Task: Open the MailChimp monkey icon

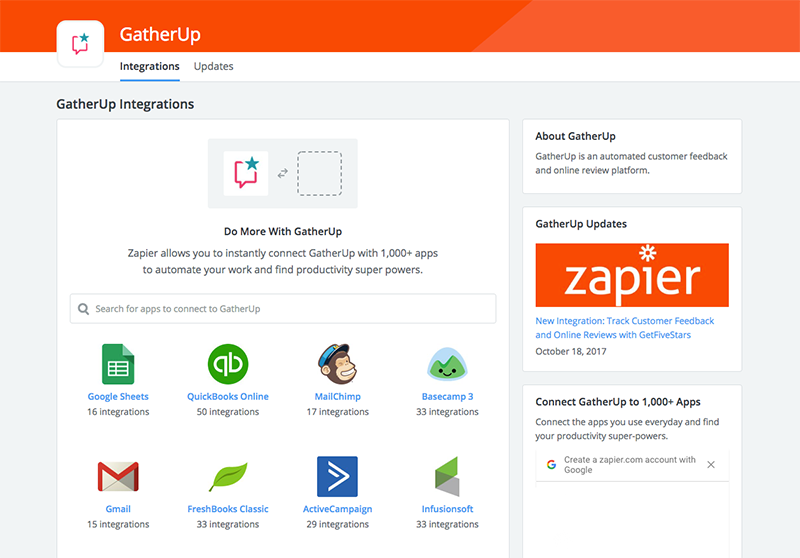Action: [x=337, y=364]
